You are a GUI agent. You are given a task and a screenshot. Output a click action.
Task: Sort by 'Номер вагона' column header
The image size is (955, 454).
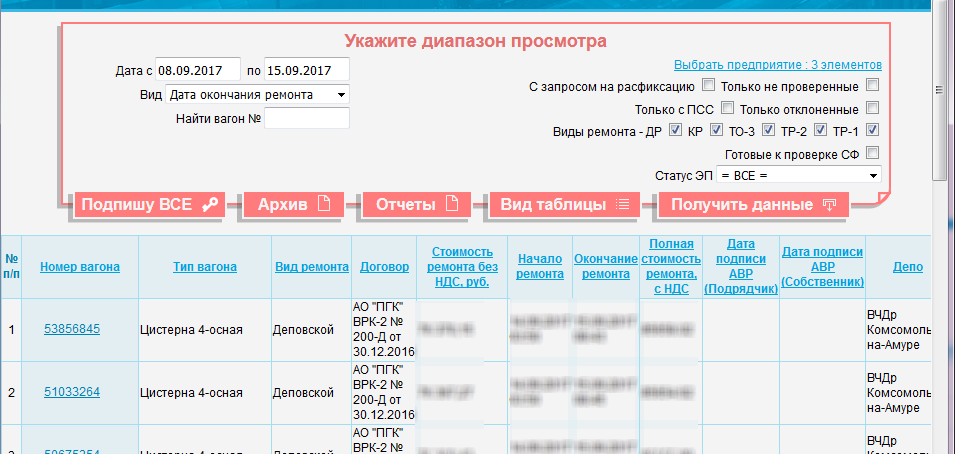pyautogui.click(x=80, y=267)
